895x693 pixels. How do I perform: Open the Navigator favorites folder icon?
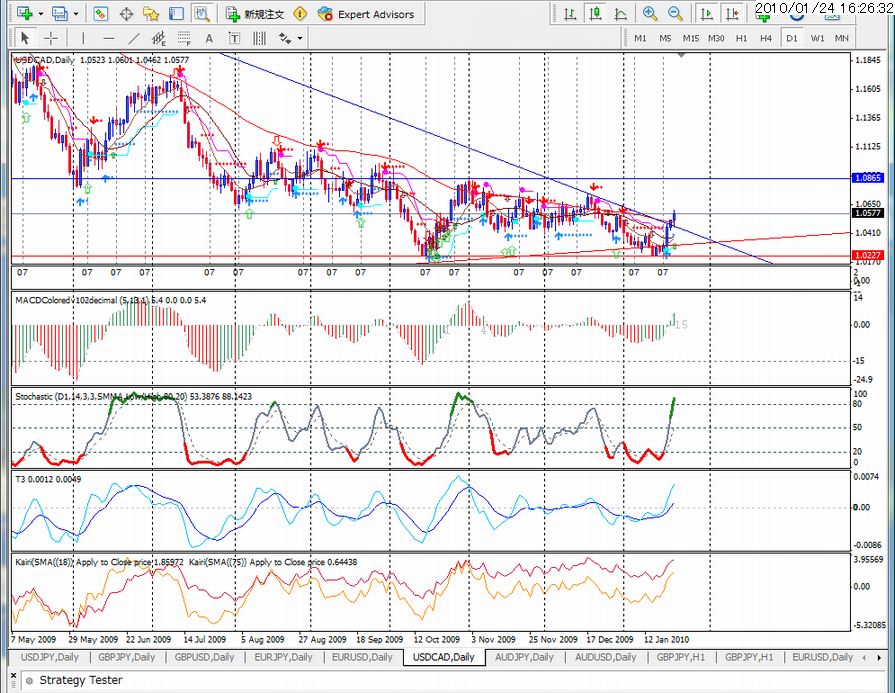[151, 14]
